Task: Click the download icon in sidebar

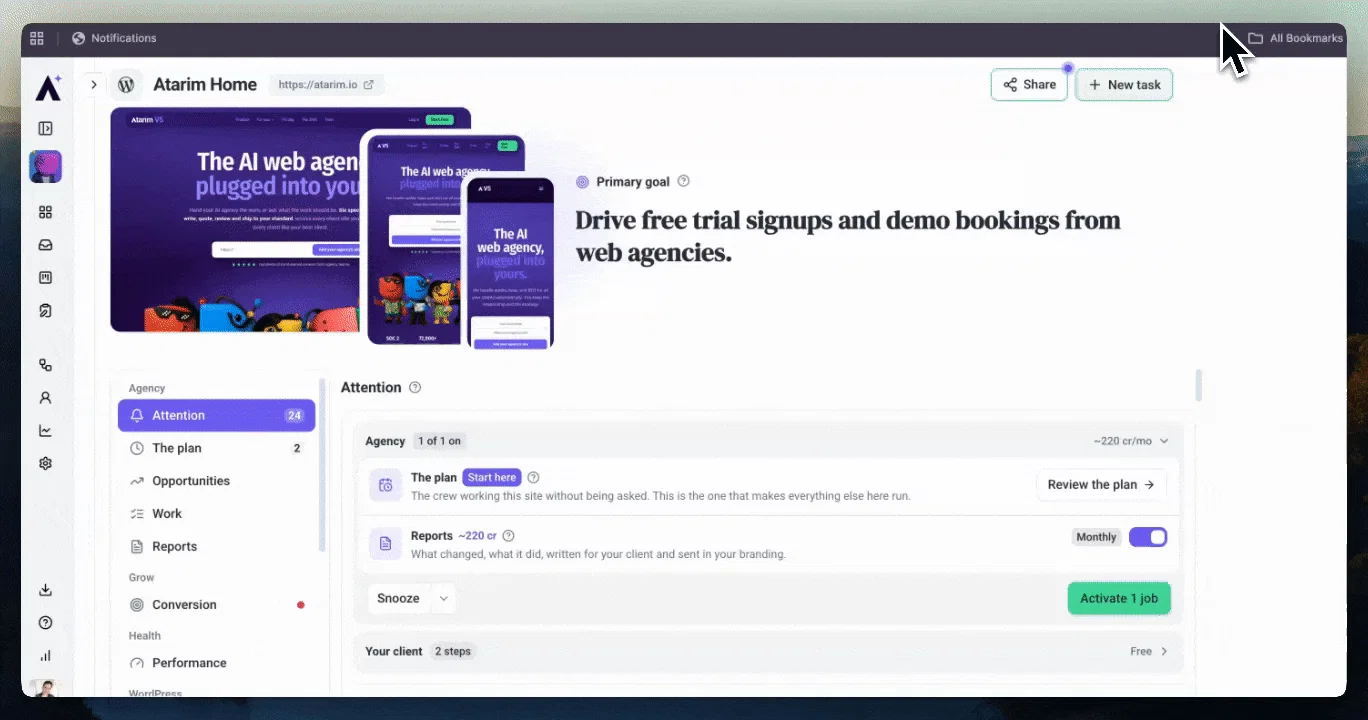Action: point(45,590)
